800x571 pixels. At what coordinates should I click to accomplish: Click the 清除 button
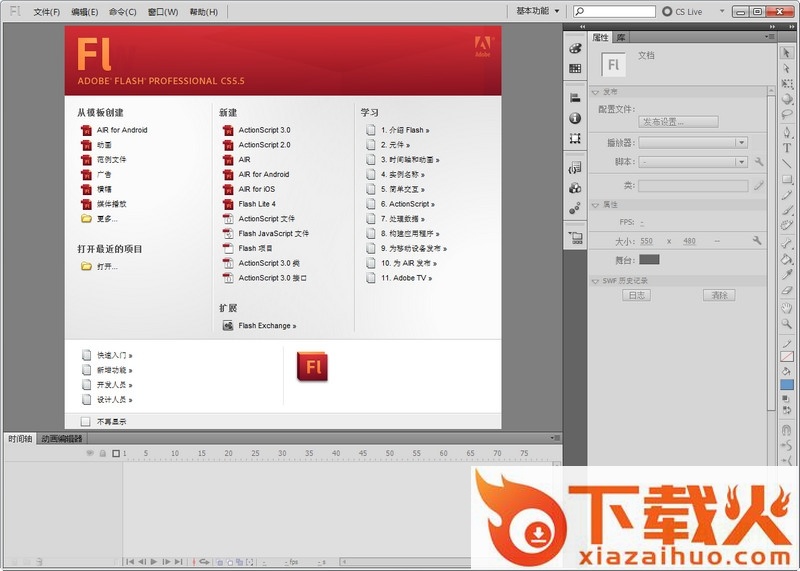[719, 295]
